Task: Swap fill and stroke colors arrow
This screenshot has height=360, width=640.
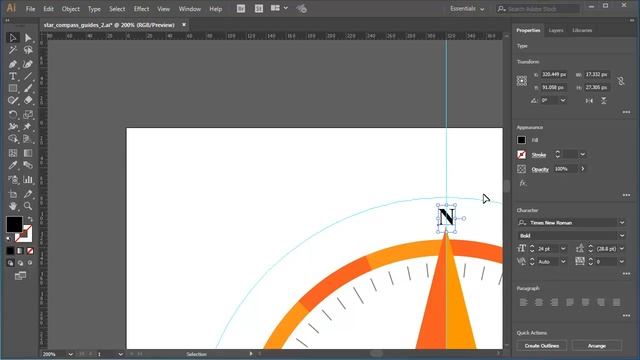Action: click(x=30, y=219)
